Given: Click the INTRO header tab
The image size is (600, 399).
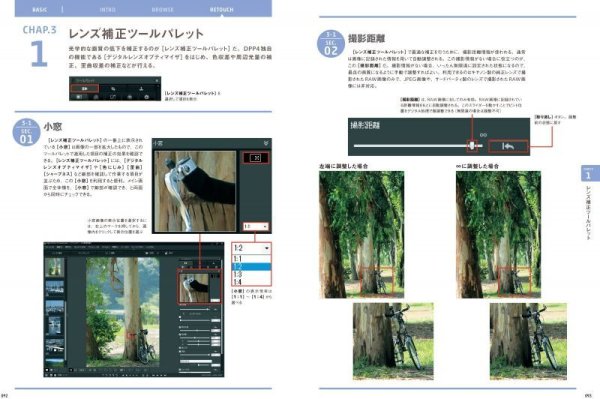Looking at the screenshot, I should pos(108,10).
